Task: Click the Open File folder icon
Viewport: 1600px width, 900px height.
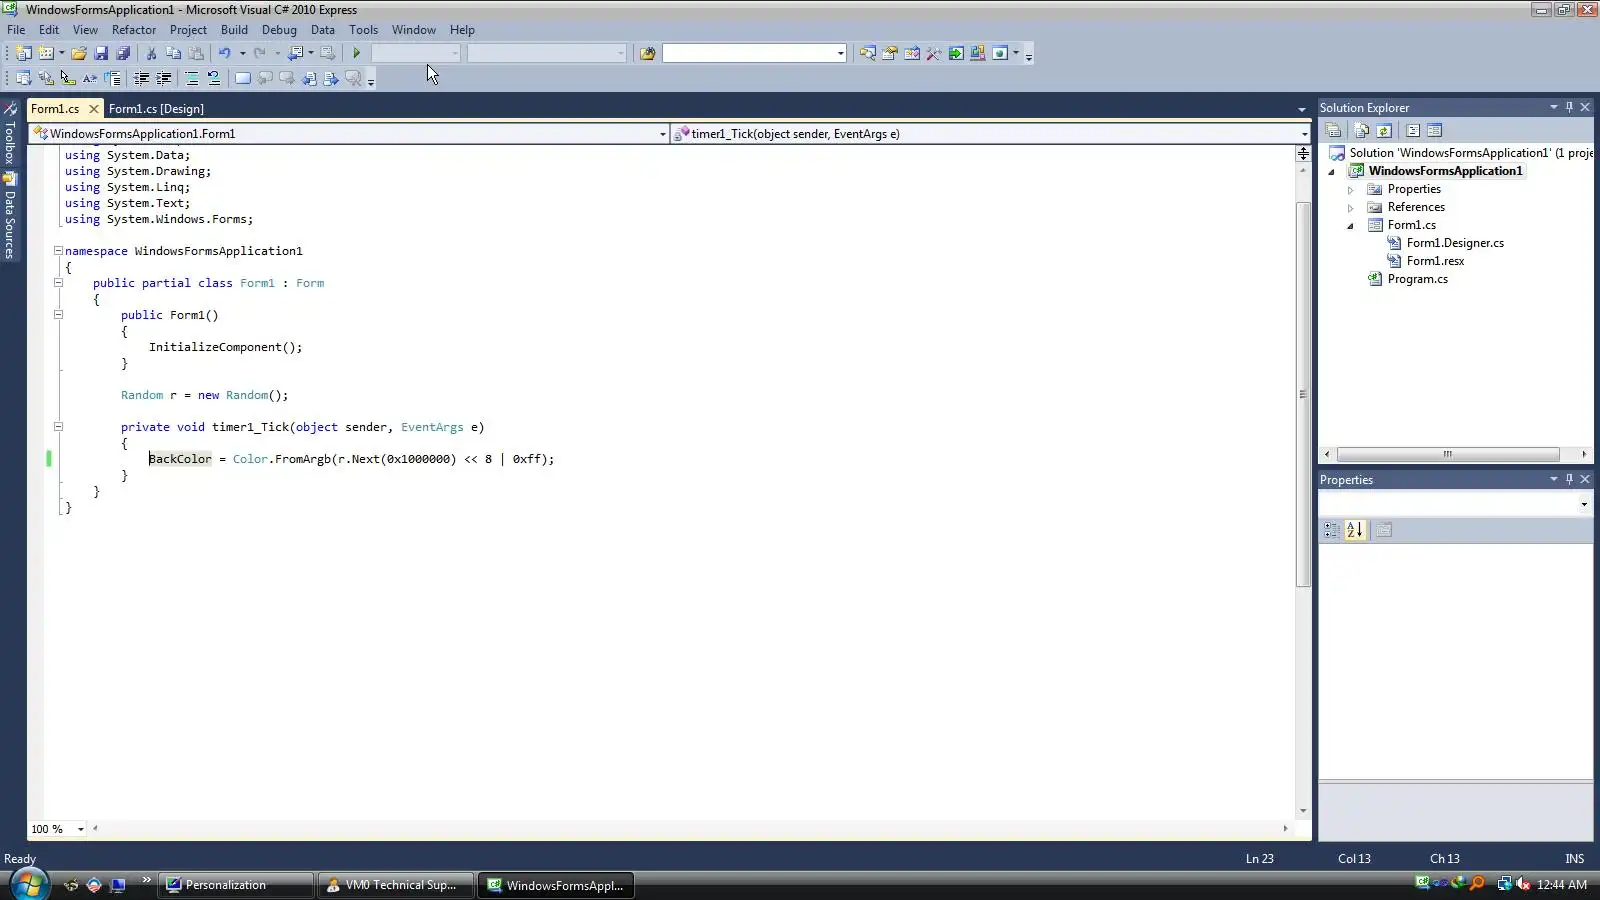Action: (x=78, y=53)
